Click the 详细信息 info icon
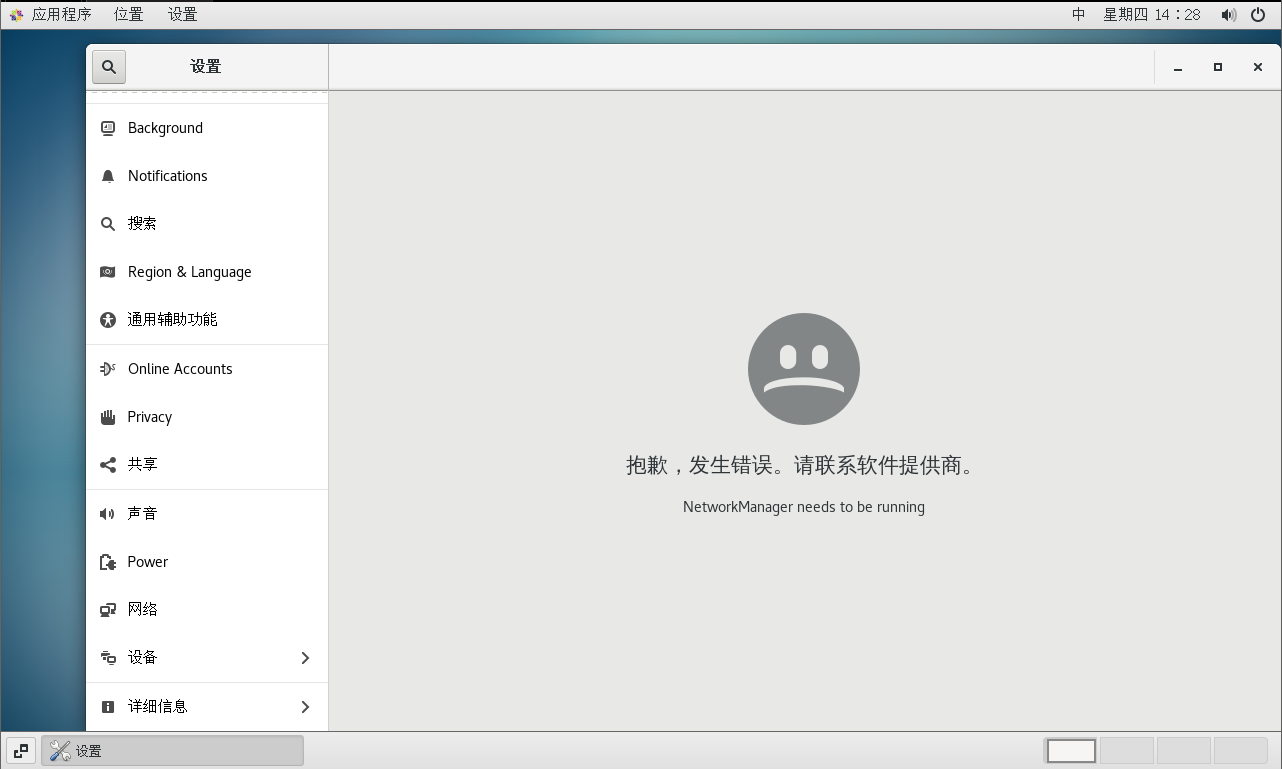This screenshot has width=1282, height=769. pos(108,706)
